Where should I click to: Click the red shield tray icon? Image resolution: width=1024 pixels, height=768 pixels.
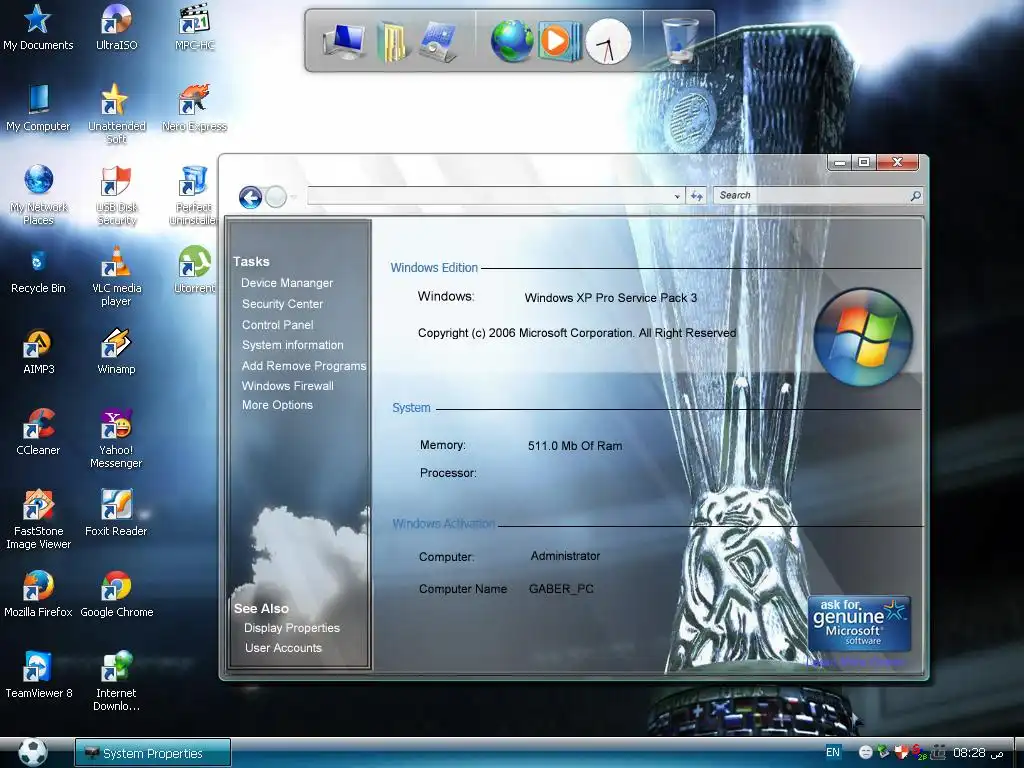click(901, 752)
